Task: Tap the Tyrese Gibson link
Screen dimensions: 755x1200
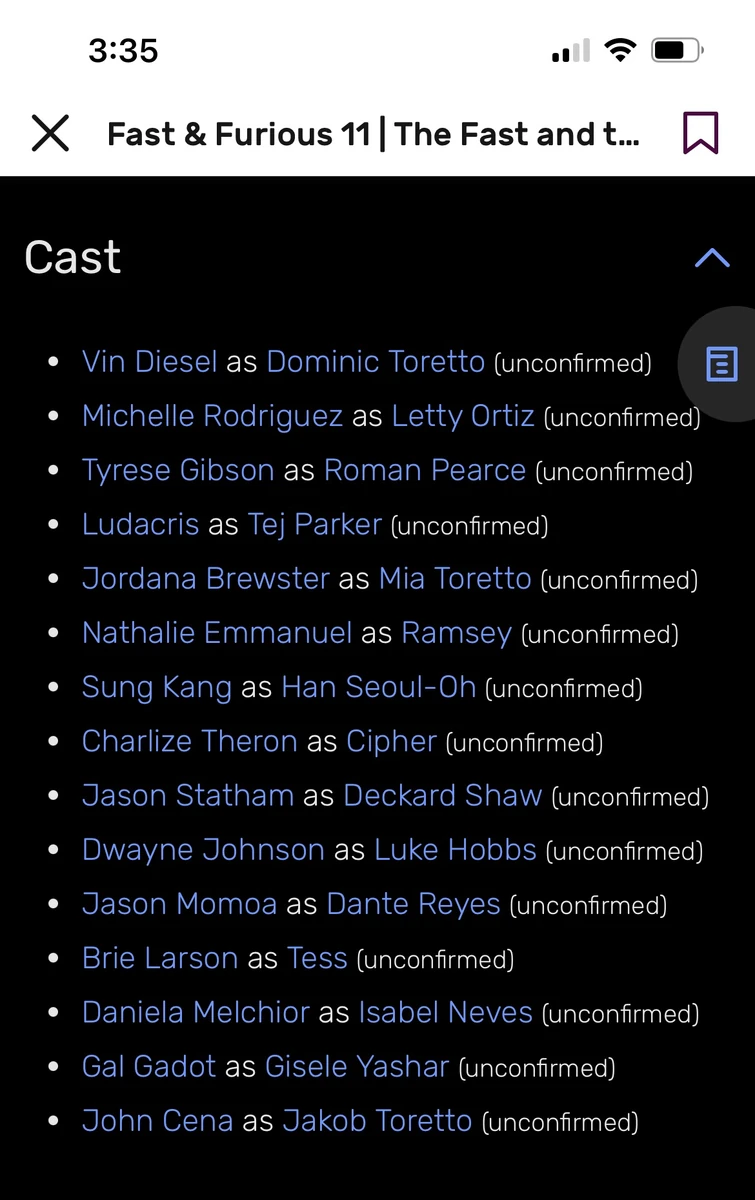Action: point(177,469)
